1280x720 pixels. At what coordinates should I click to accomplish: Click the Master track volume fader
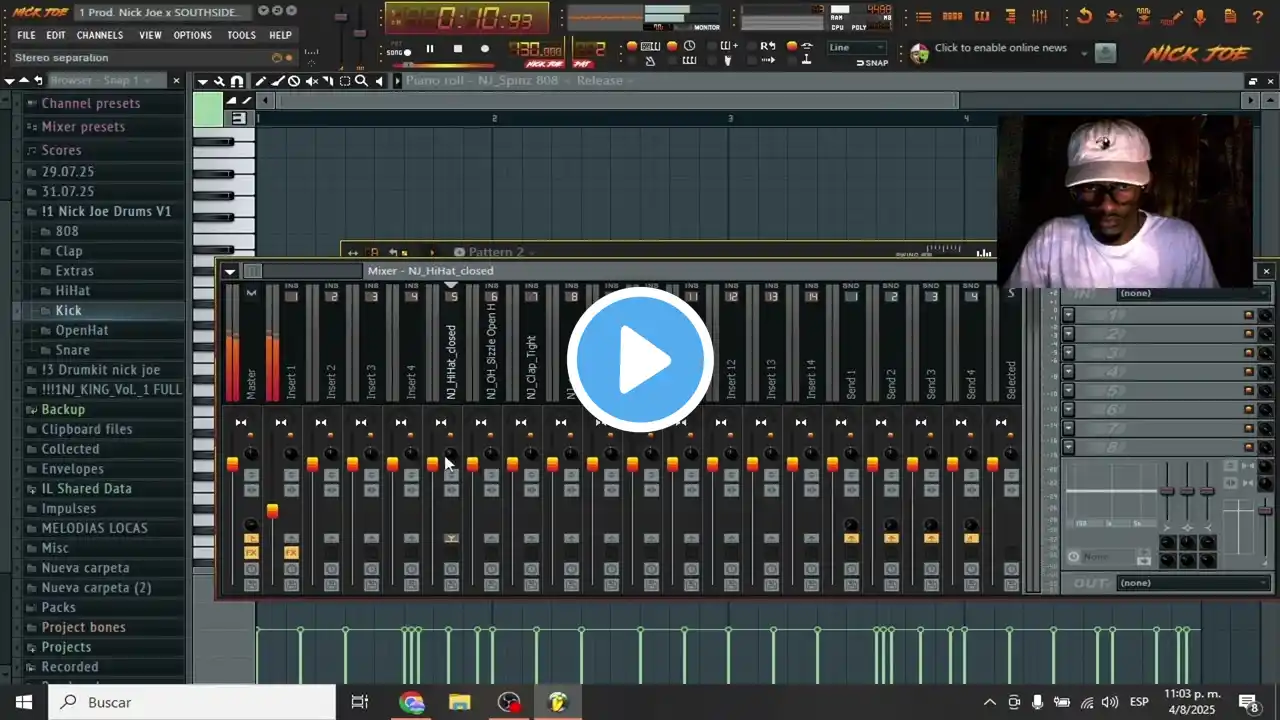[232, 464]
